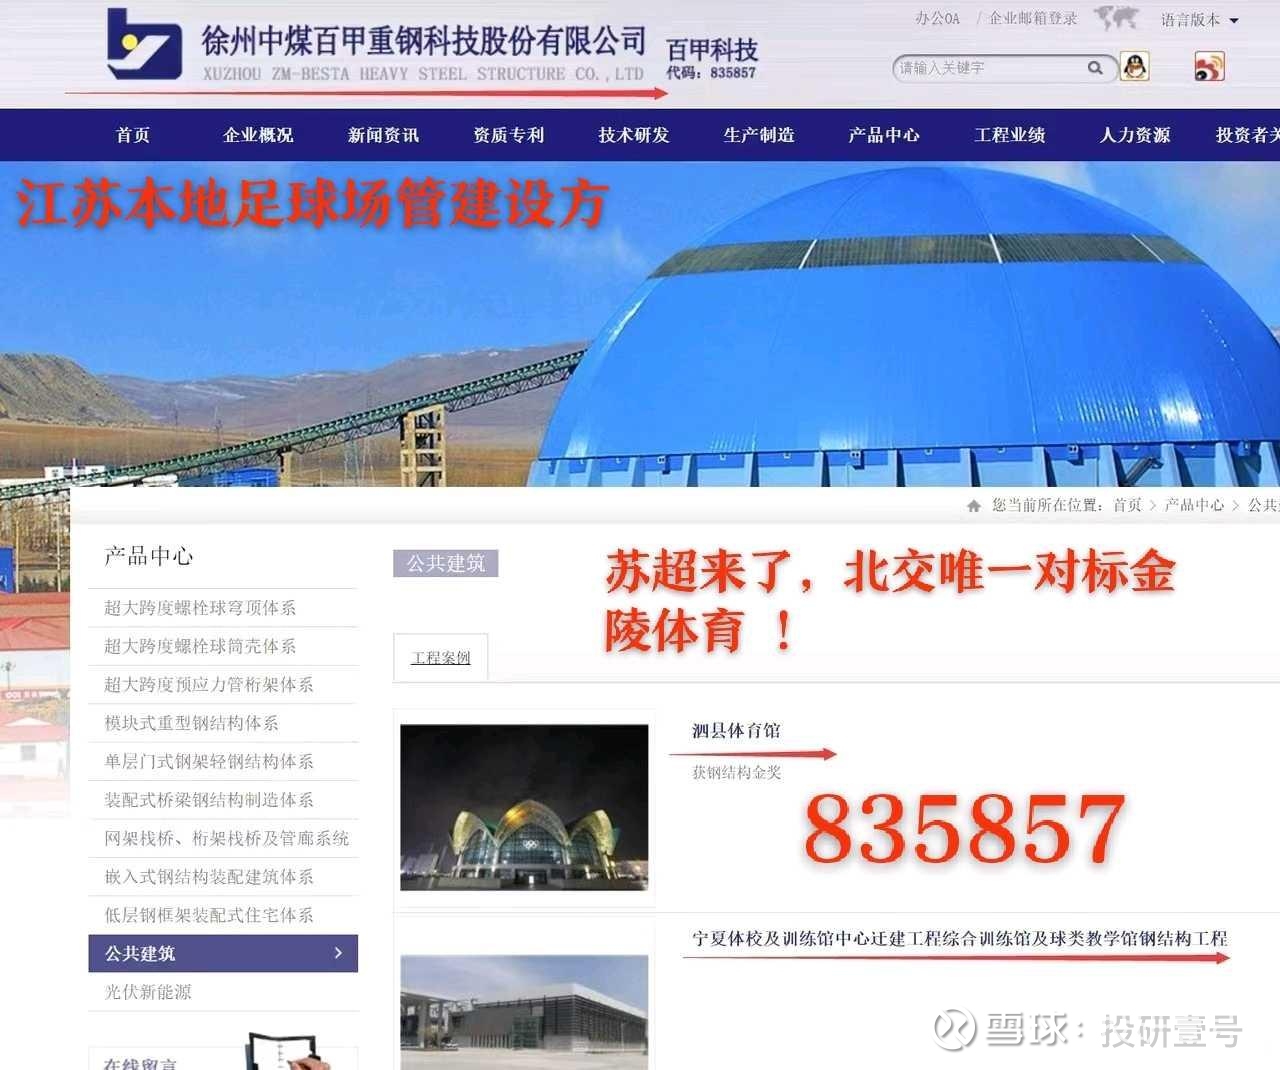The width and height of the screenshot is (1280, 1070).
Task: Click 首页 in the breadcrumb path
Action: 1127,505
